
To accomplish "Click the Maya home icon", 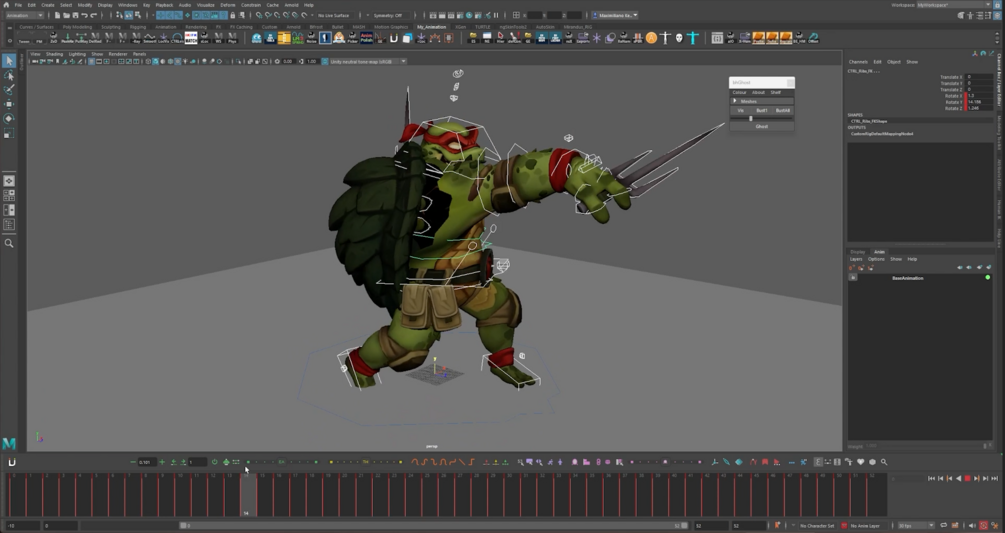I will click(x=6, y=4).
